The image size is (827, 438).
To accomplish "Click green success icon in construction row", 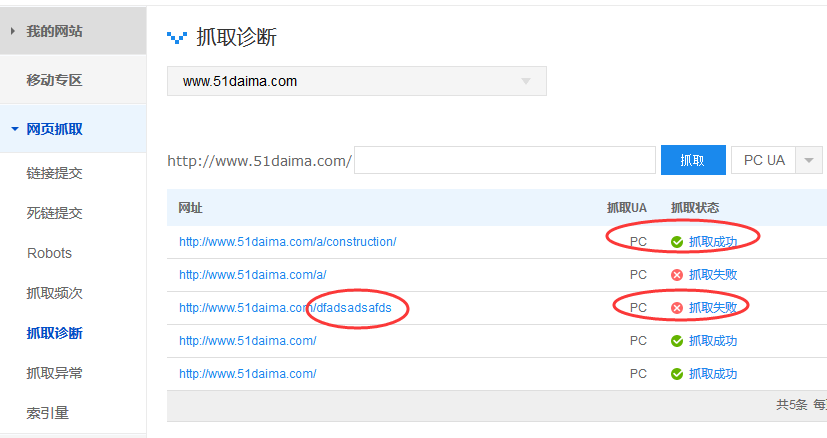I will tap(677, 242).
